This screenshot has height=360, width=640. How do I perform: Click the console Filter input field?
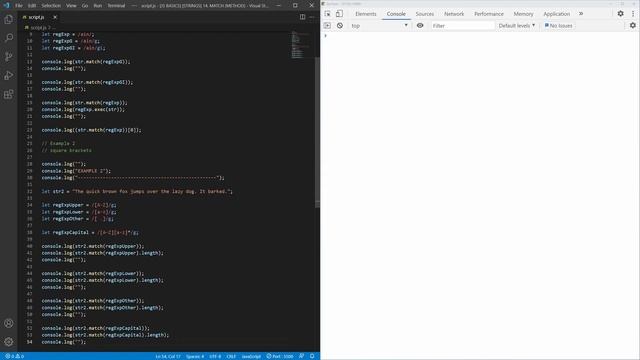pos(463,26)
